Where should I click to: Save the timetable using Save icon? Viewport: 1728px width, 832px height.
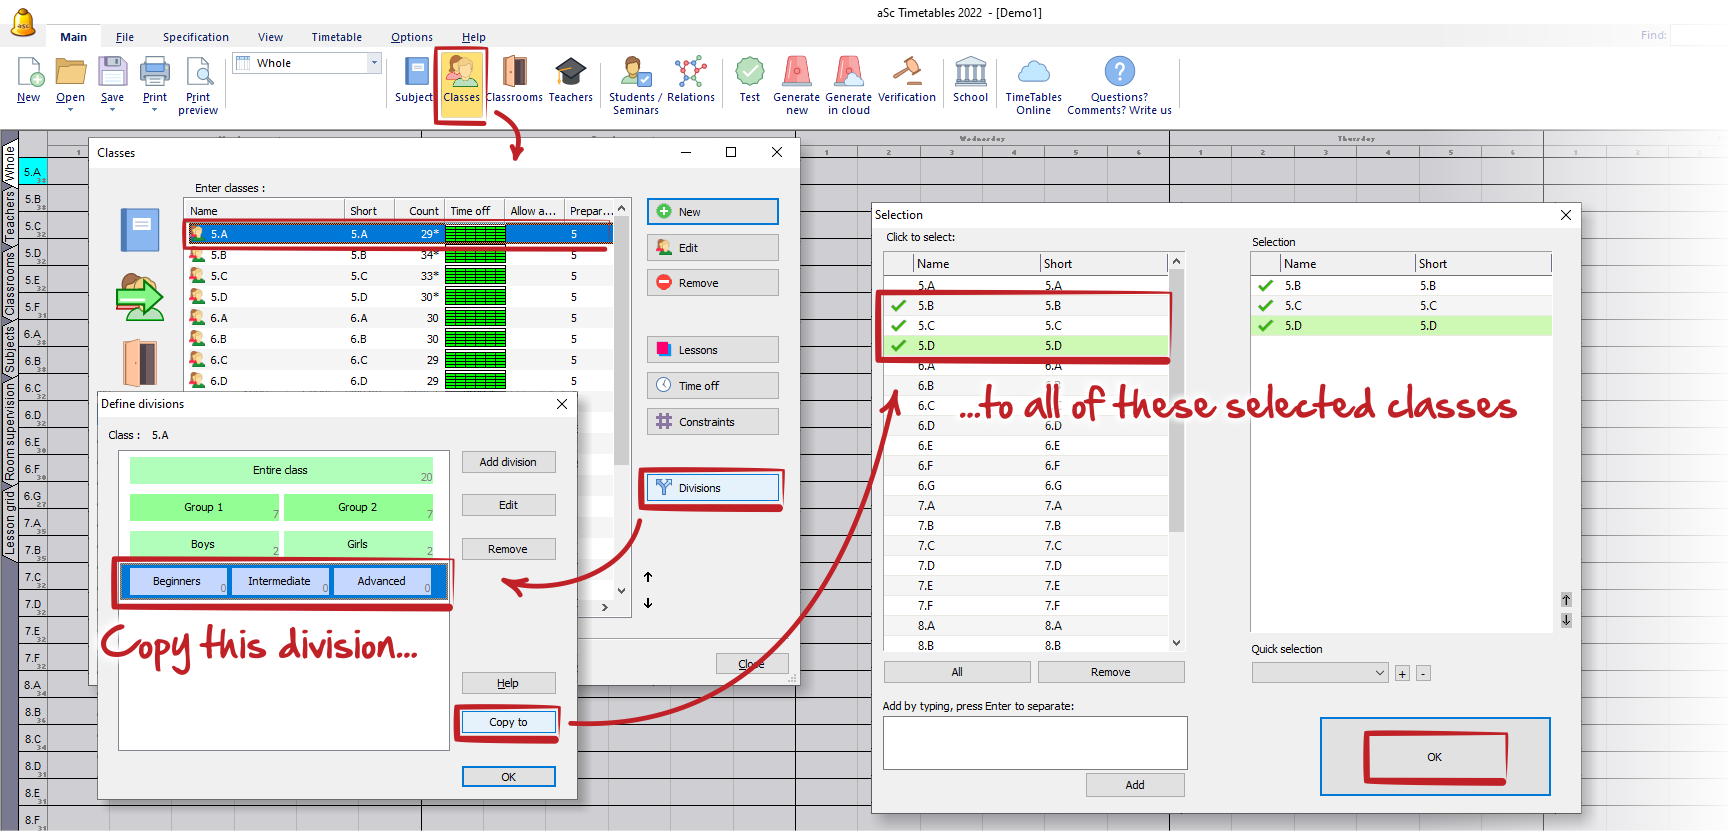tap(112, 79)
